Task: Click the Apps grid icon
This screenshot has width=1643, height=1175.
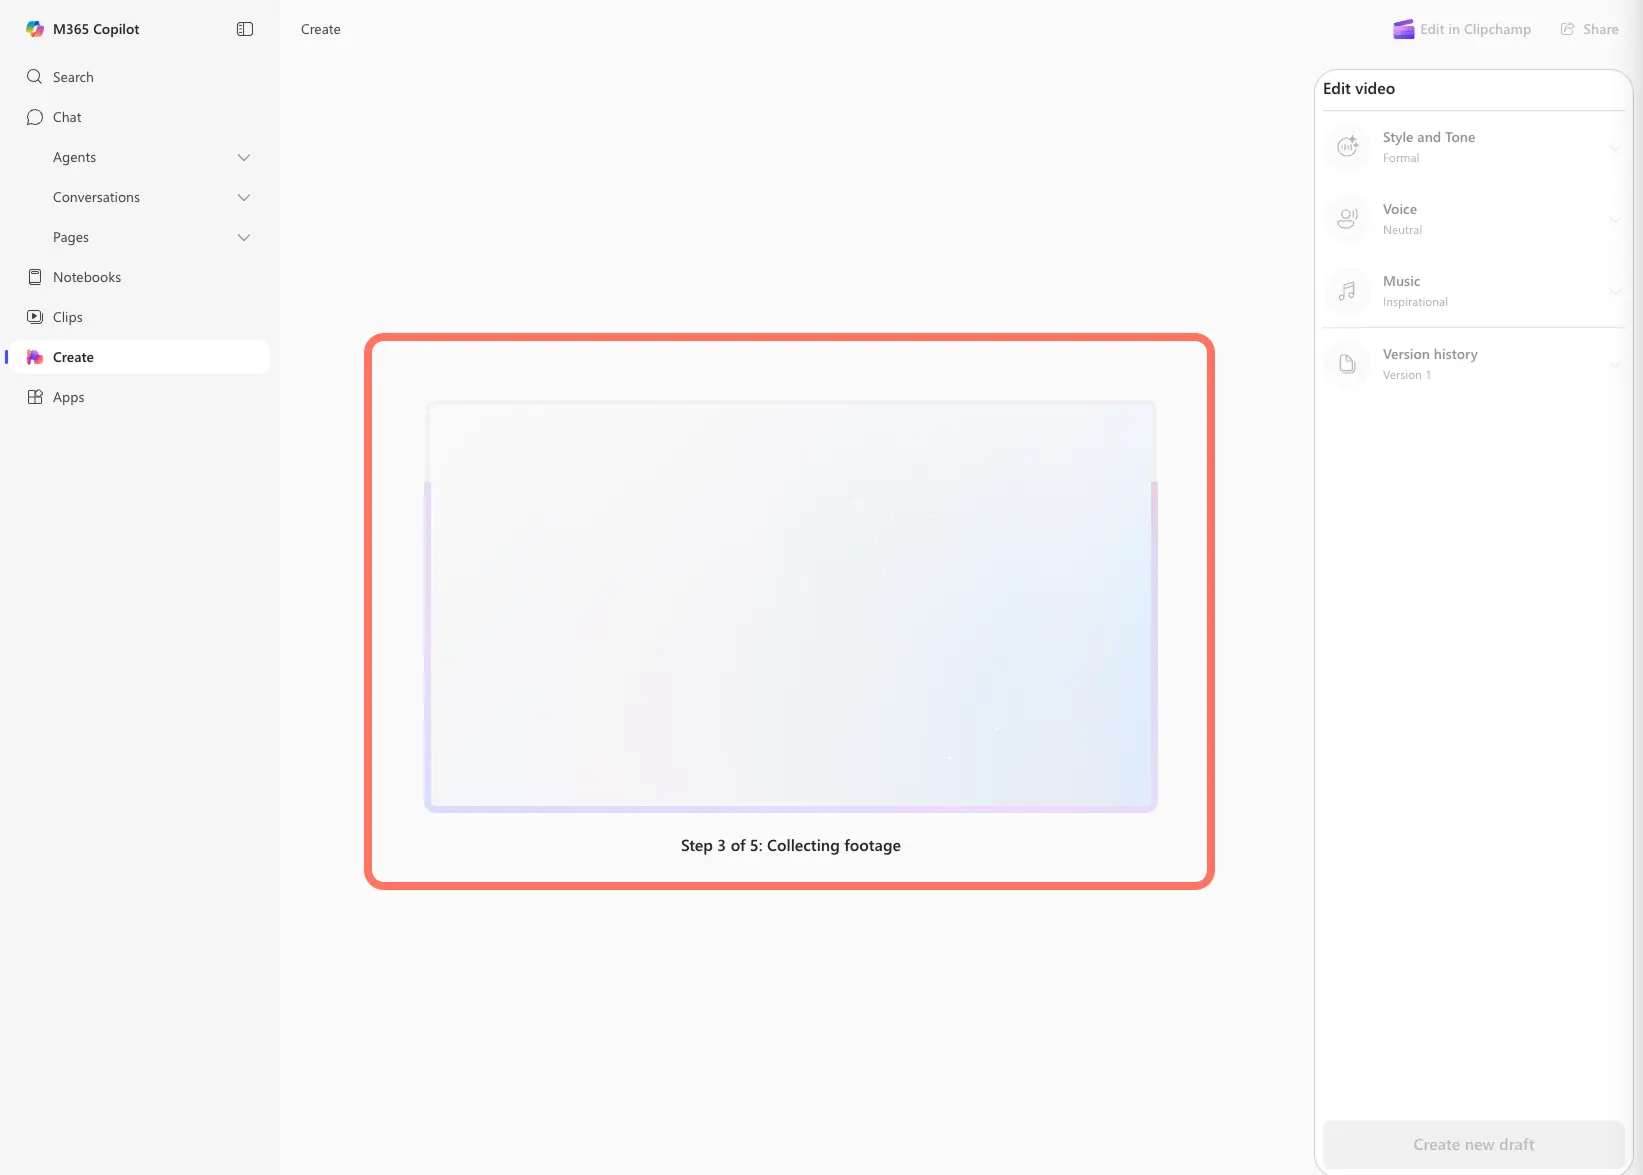Action: pyautogui.click(x=35, y=397)
